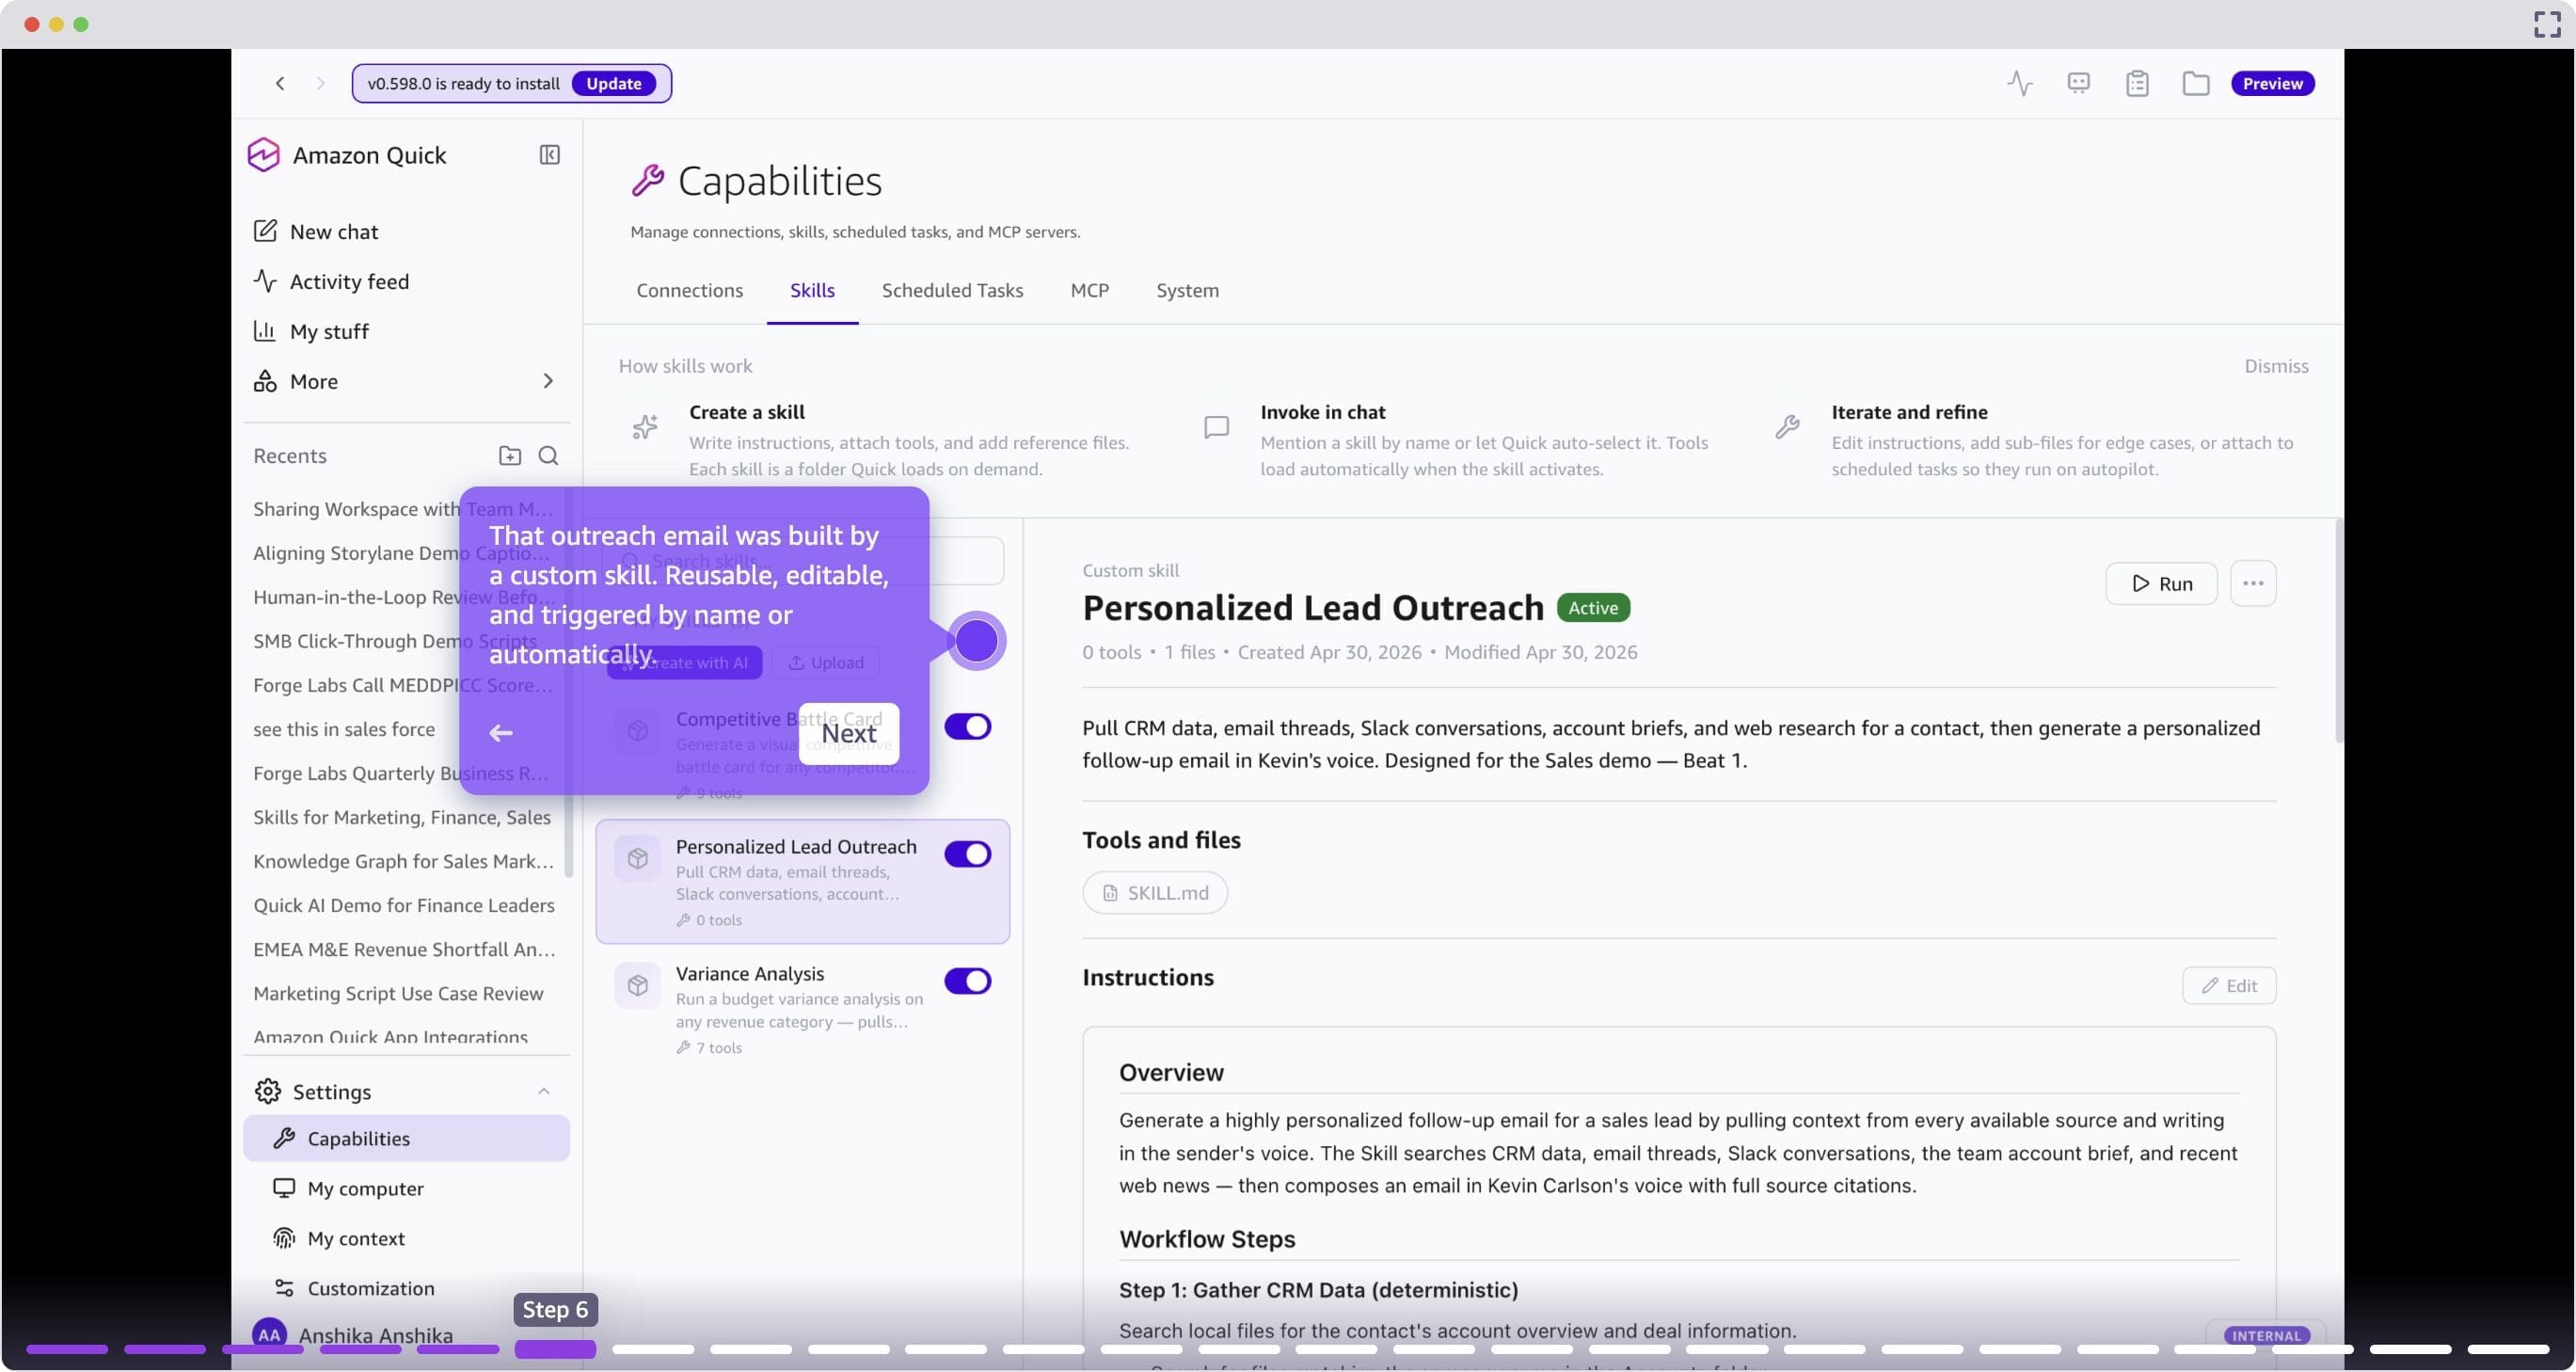
Task: Click Next in the tour tooltip
Action: point(848,733)
